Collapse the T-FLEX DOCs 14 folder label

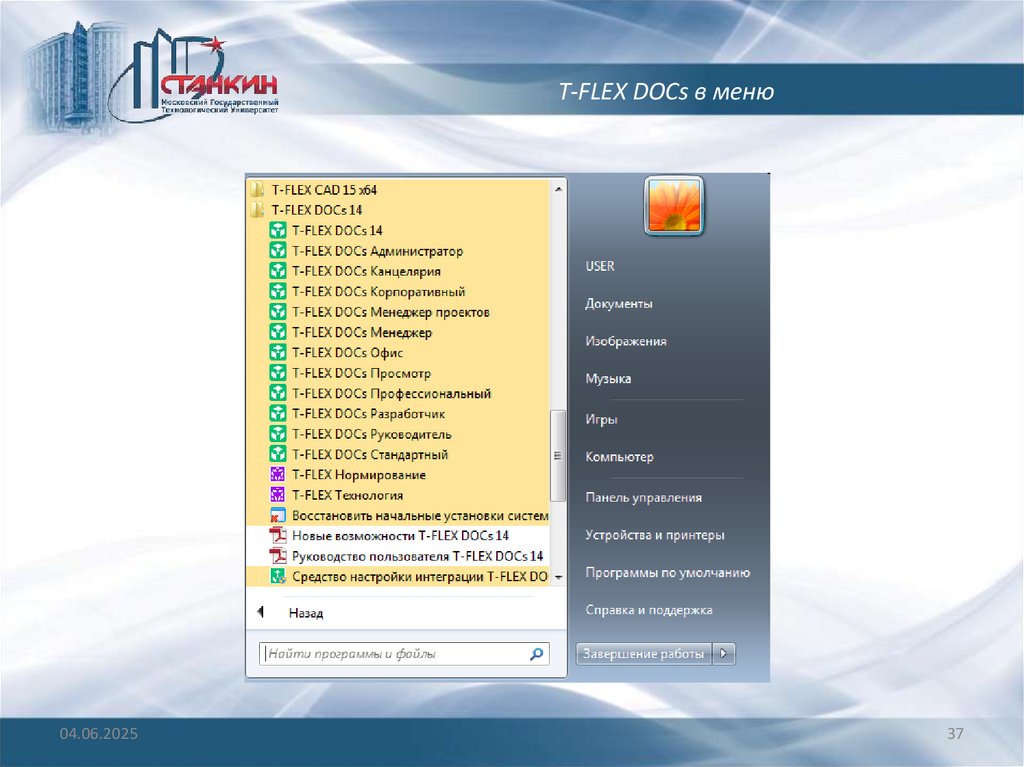[x=317, y=210]
